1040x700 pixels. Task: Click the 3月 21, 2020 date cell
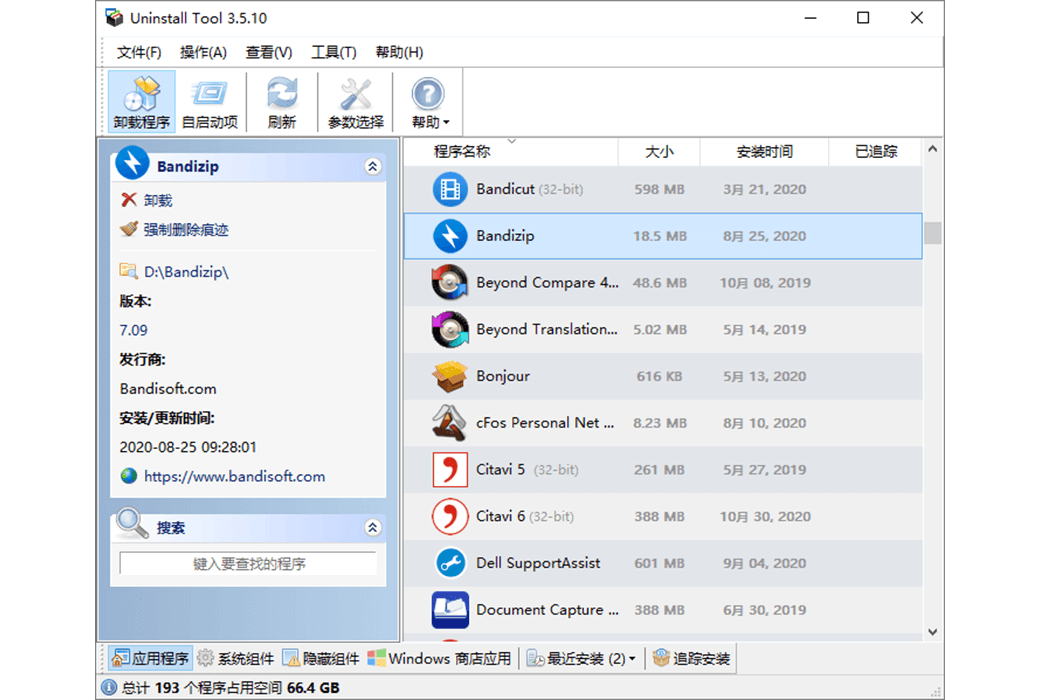click(x=765, y=190)
